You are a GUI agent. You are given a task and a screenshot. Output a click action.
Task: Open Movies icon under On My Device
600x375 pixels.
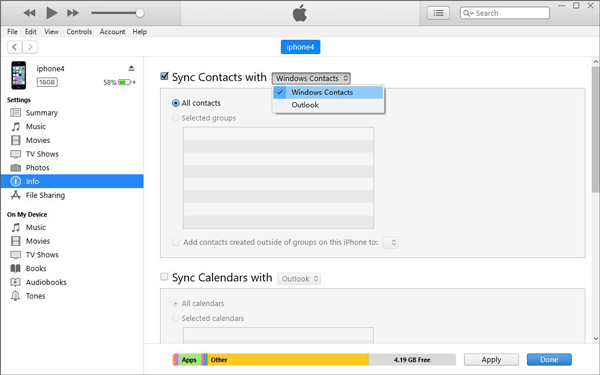(x=16, y=241)
